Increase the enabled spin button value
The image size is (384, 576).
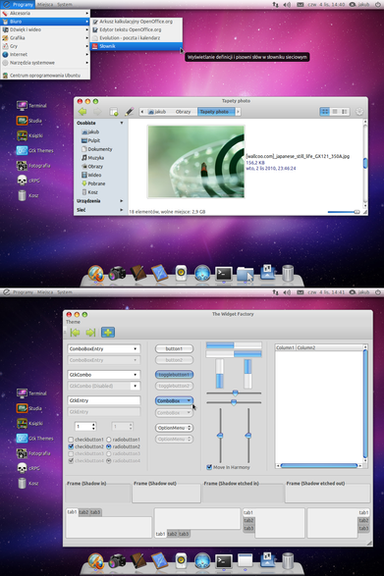93,424
